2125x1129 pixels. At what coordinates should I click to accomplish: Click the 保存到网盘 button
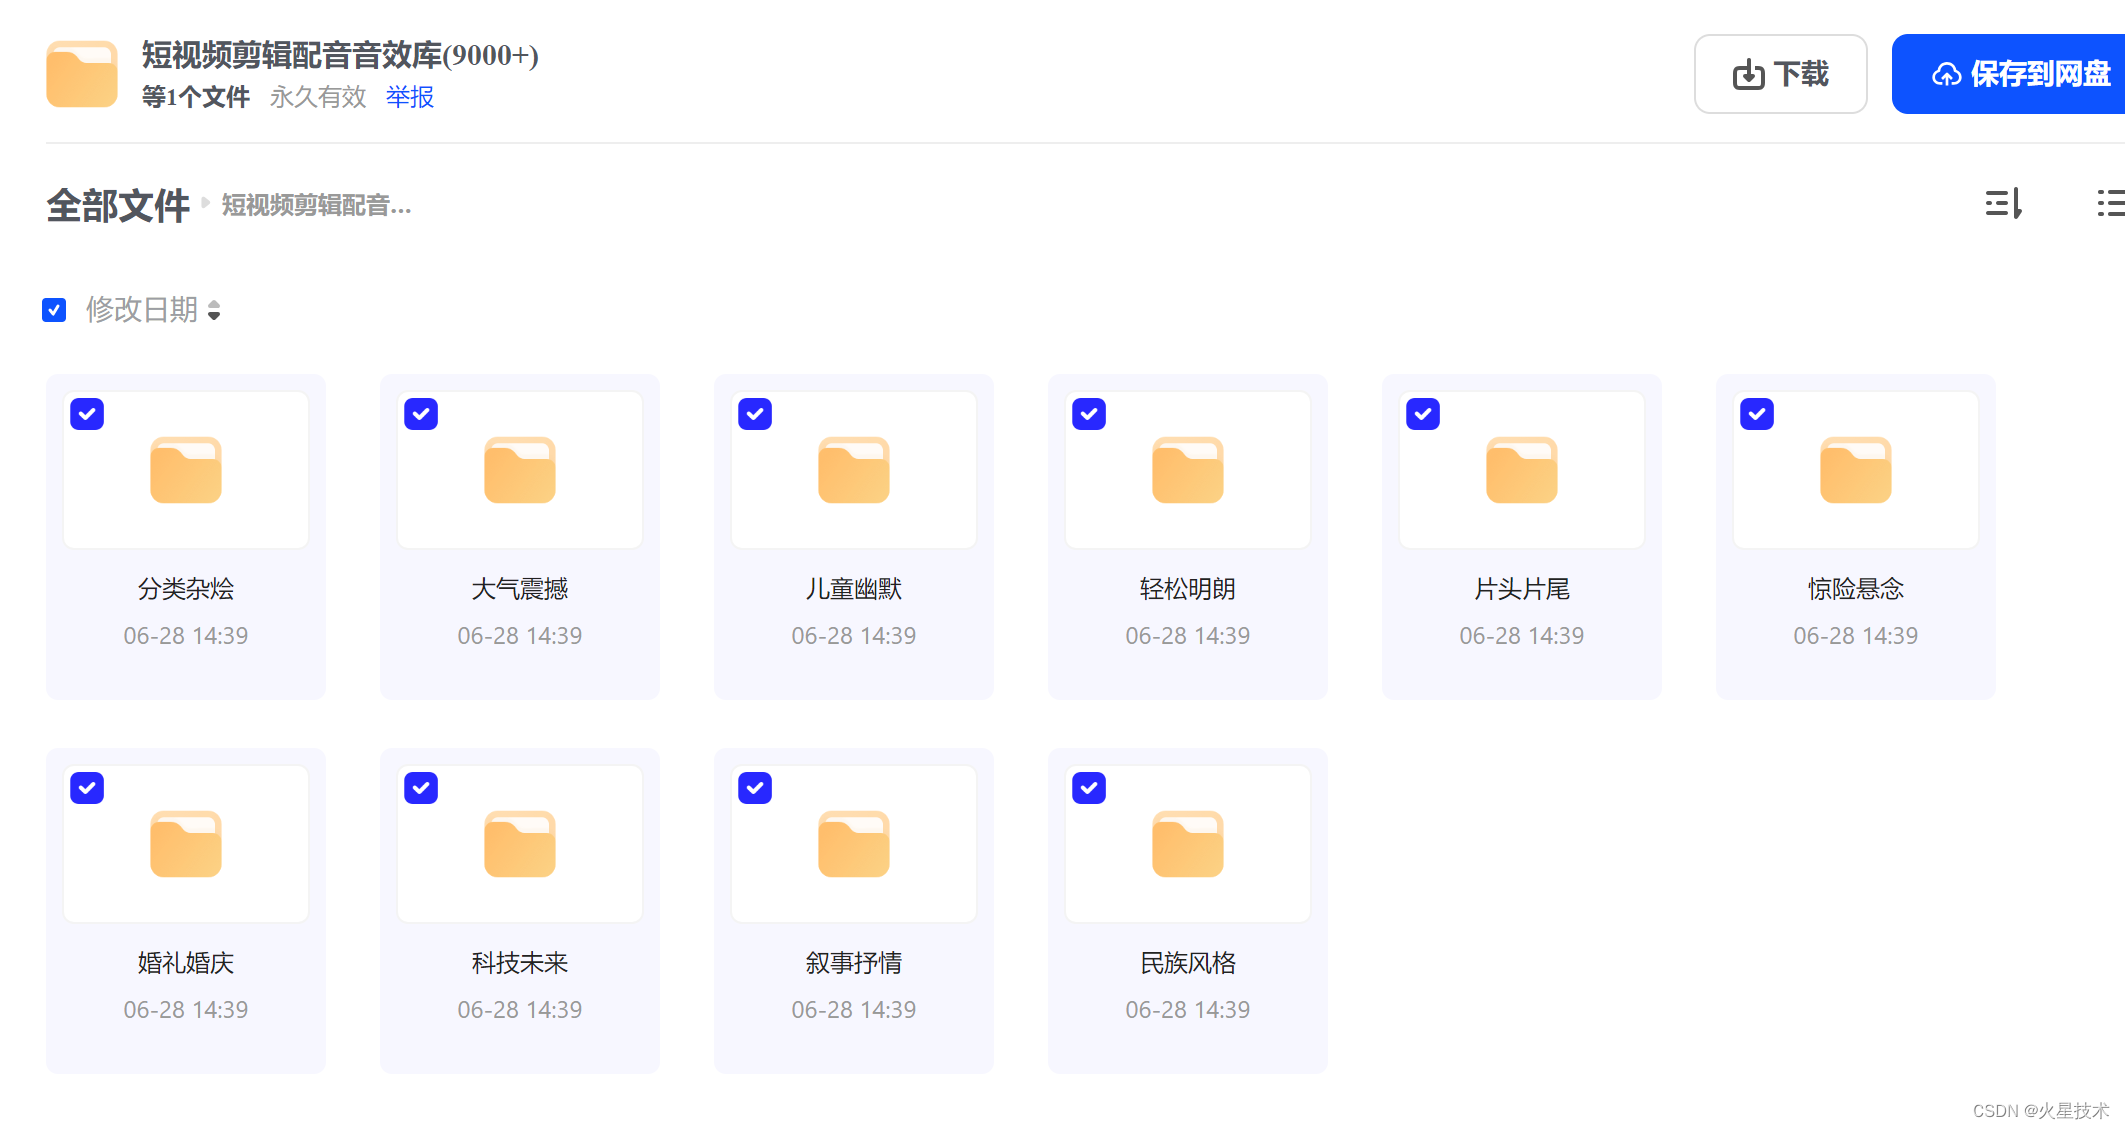(x=2009, y=74)
